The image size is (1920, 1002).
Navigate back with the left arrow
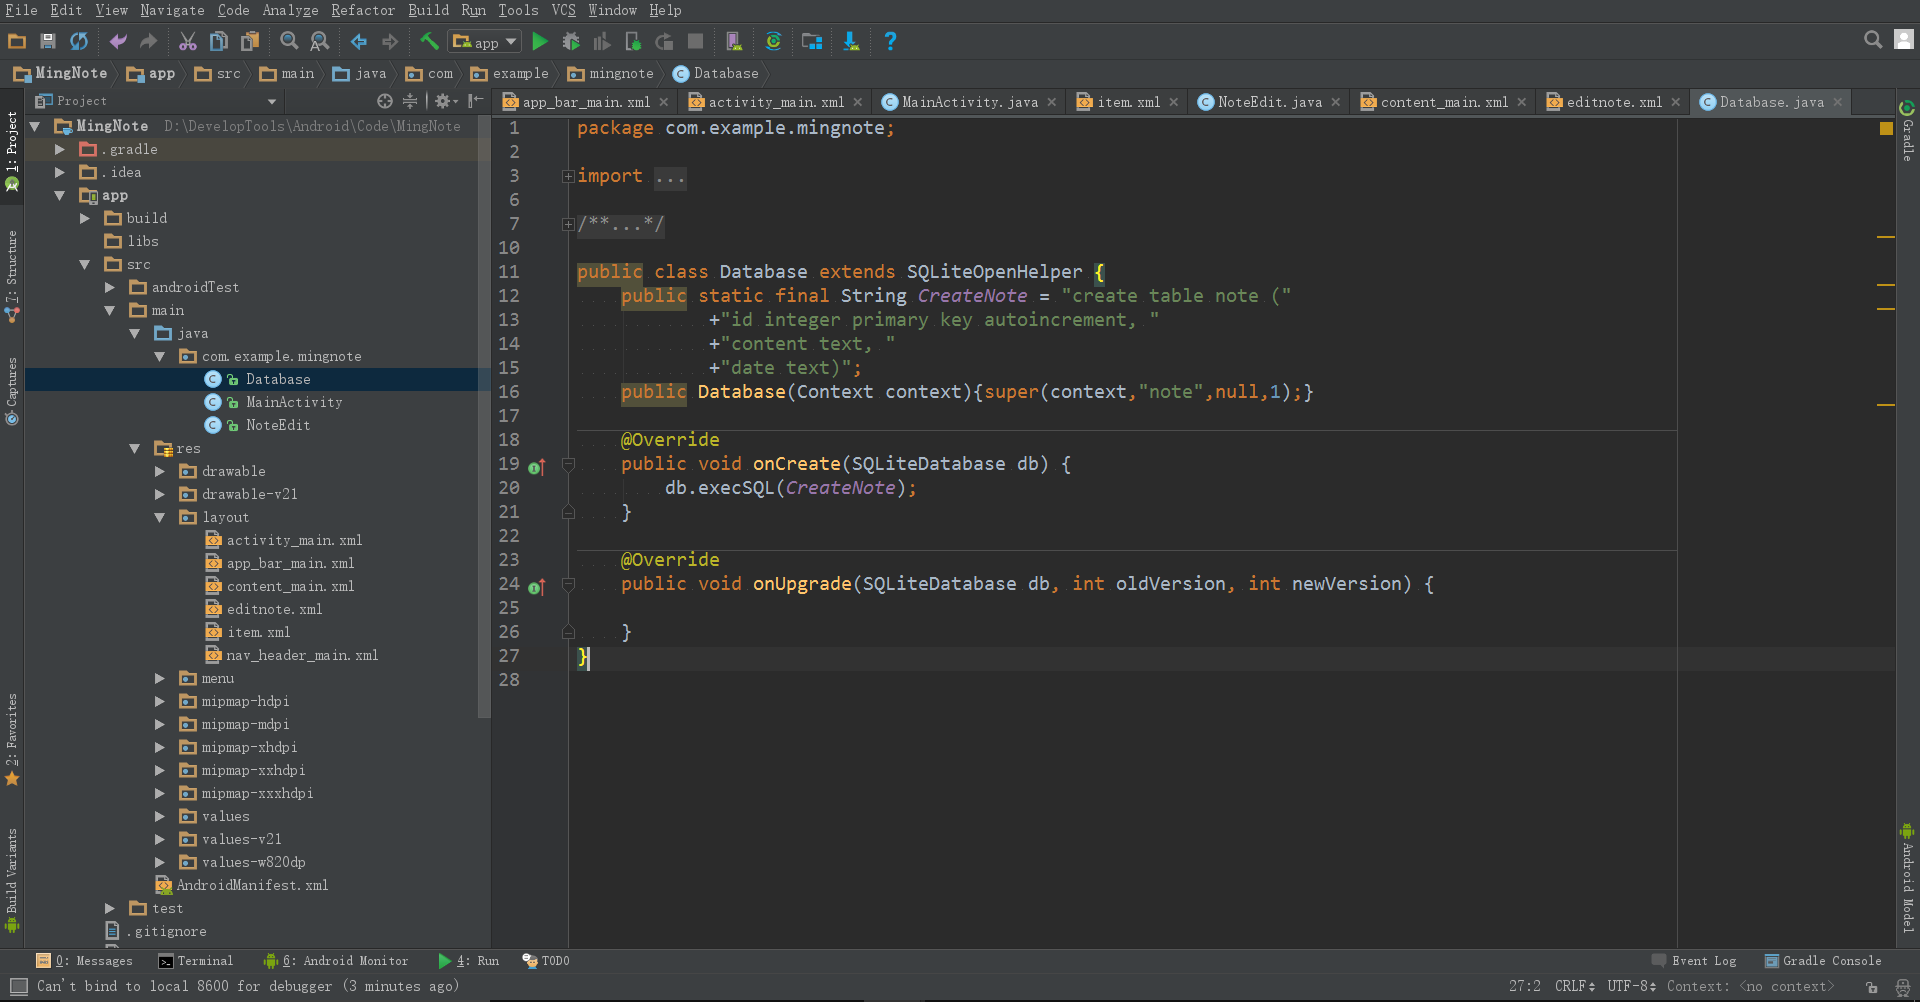[359, 41]
